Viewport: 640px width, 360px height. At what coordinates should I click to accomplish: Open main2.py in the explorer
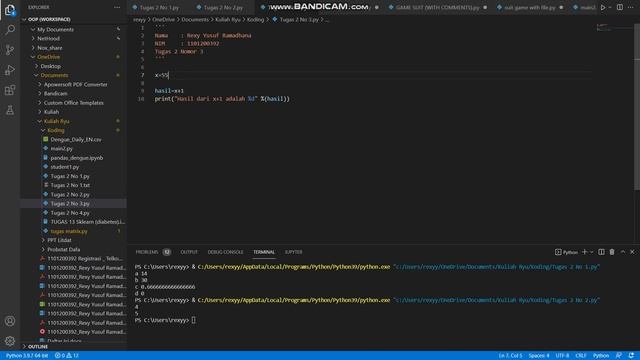point(73,149)
